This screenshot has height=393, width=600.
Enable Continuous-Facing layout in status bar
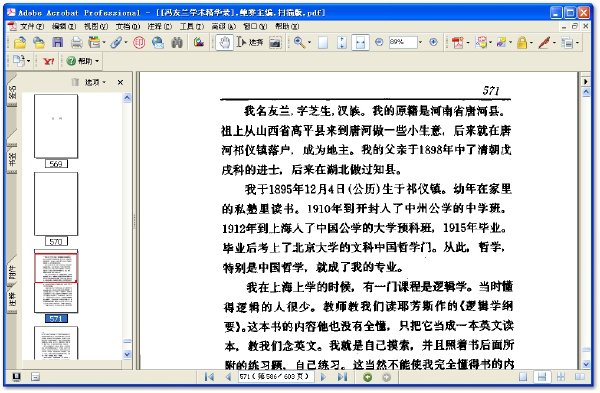point(561,377)
